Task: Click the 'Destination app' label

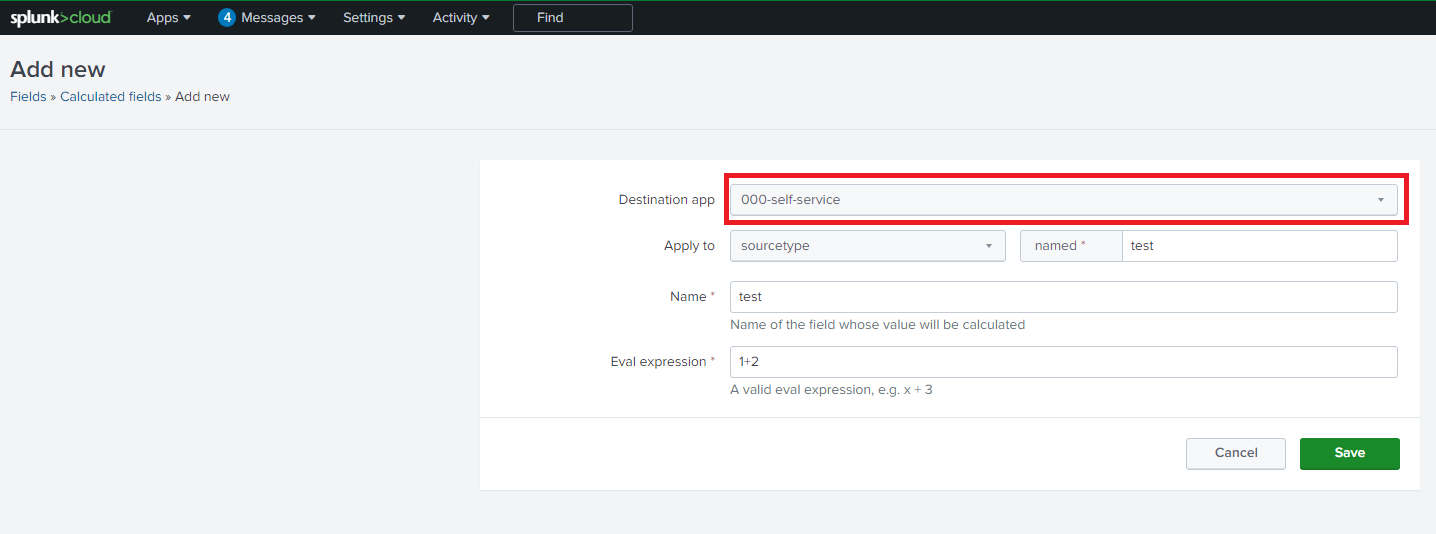Action: 667,200
